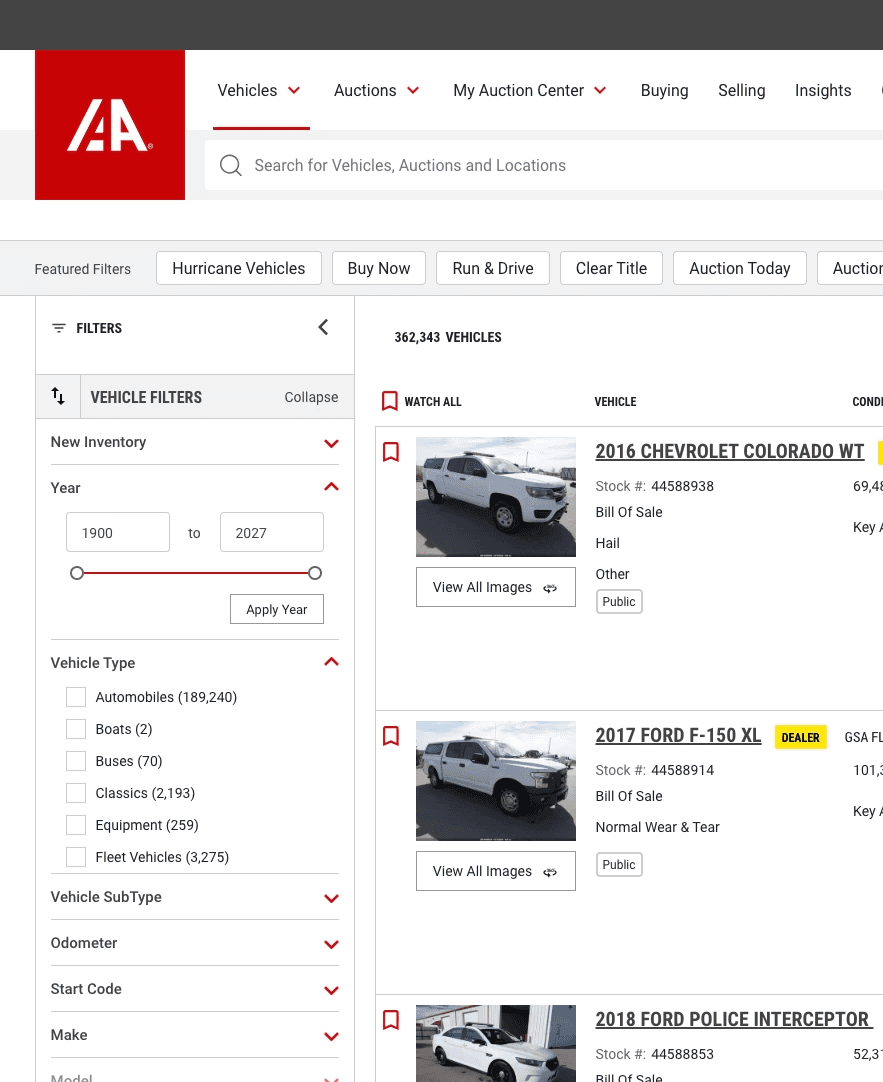Open 2016 Chevrolet Colorado WT listing
Image resolution: width=883 pixels, height=1082 pixels.
tap(729, 451)
